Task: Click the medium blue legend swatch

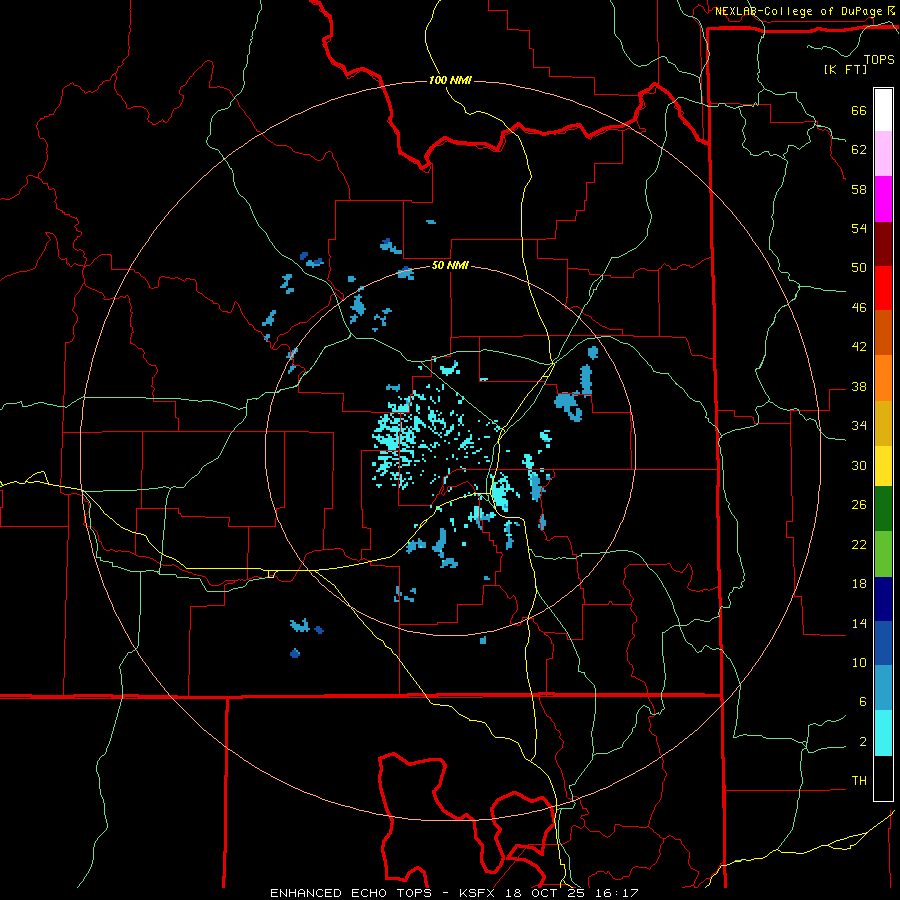Action: point(883,643)
